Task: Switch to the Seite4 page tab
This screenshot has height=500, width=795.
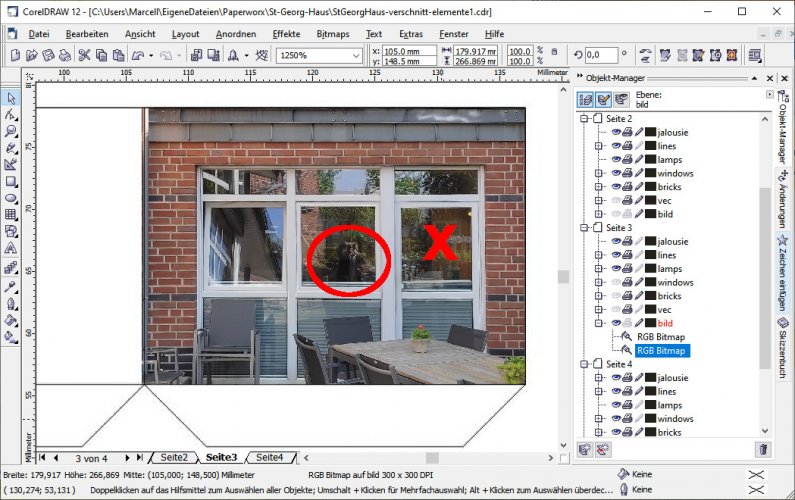Action: [269, 457]
